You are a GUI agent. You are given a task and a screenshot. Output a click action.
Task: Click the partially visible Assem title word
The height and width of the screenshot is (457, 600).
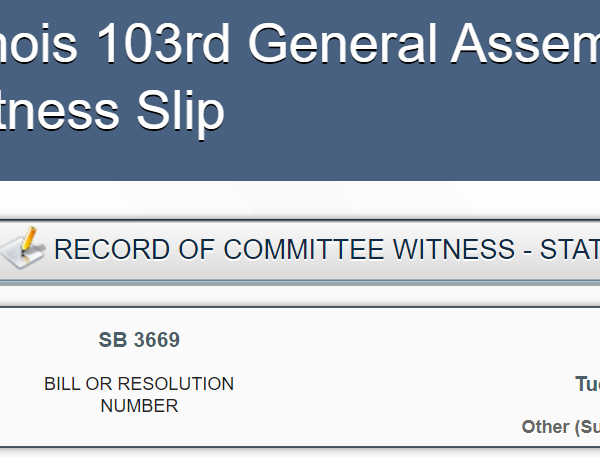[525, 43]
